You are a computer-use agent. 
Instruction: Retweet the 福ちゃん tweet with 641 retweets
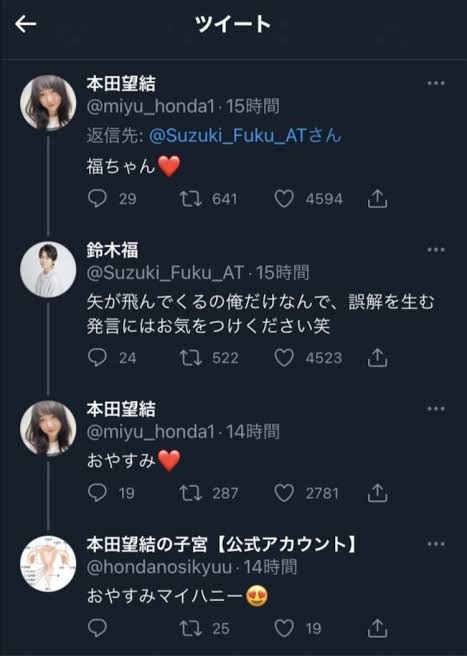pyautogui.click(x=191, y=199)
